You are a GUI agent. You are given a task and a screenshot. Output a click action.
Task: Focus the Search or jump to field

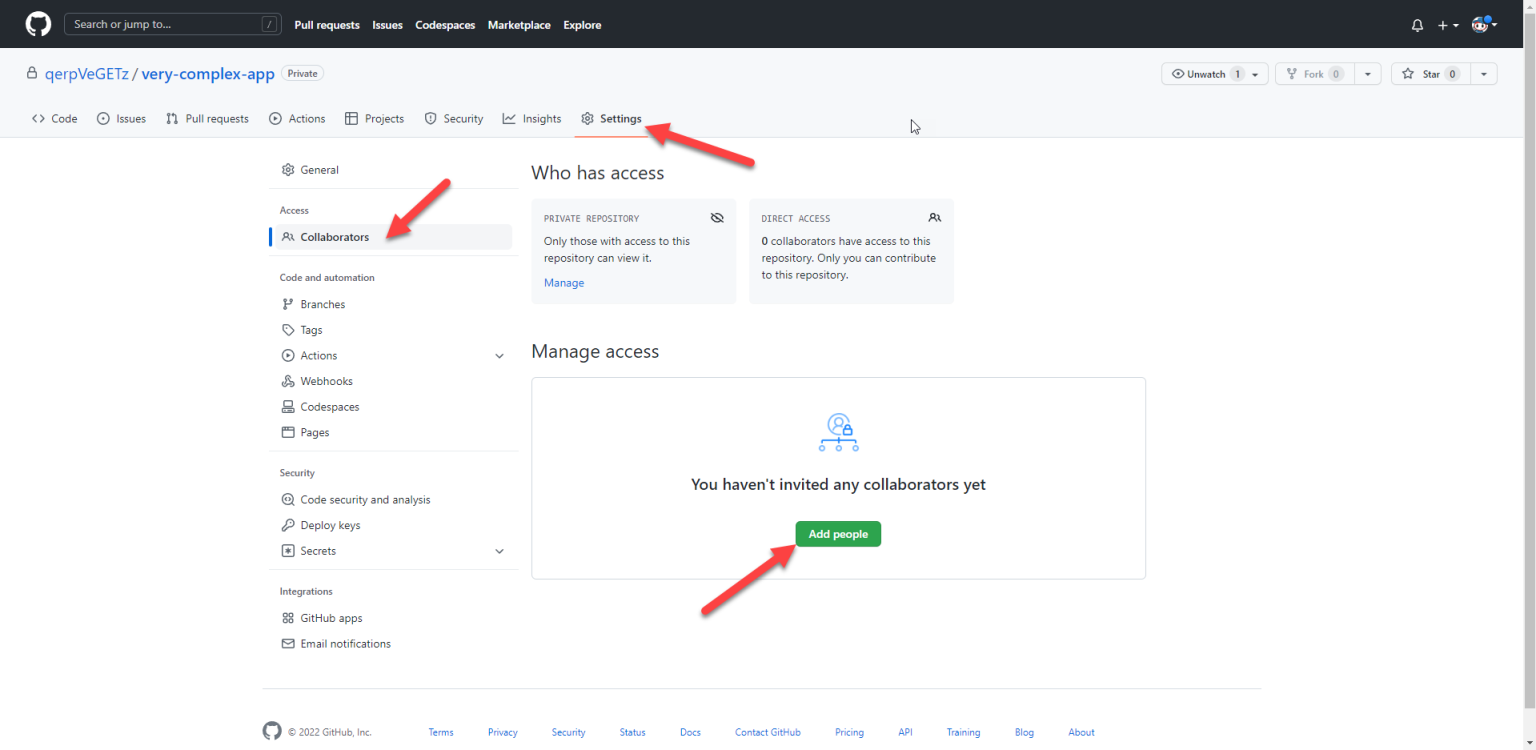[x=172, y=24]
